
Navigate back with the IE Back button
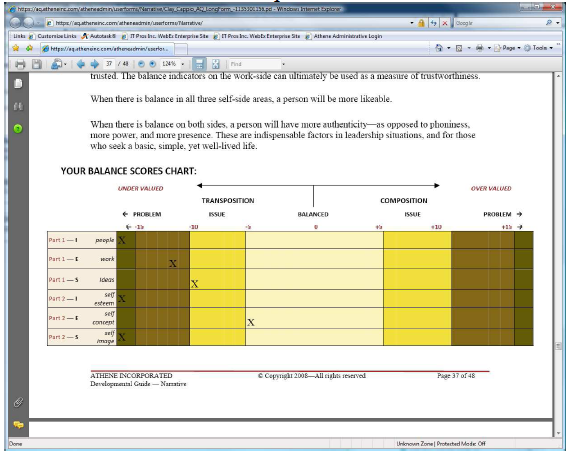coord(16,23)
